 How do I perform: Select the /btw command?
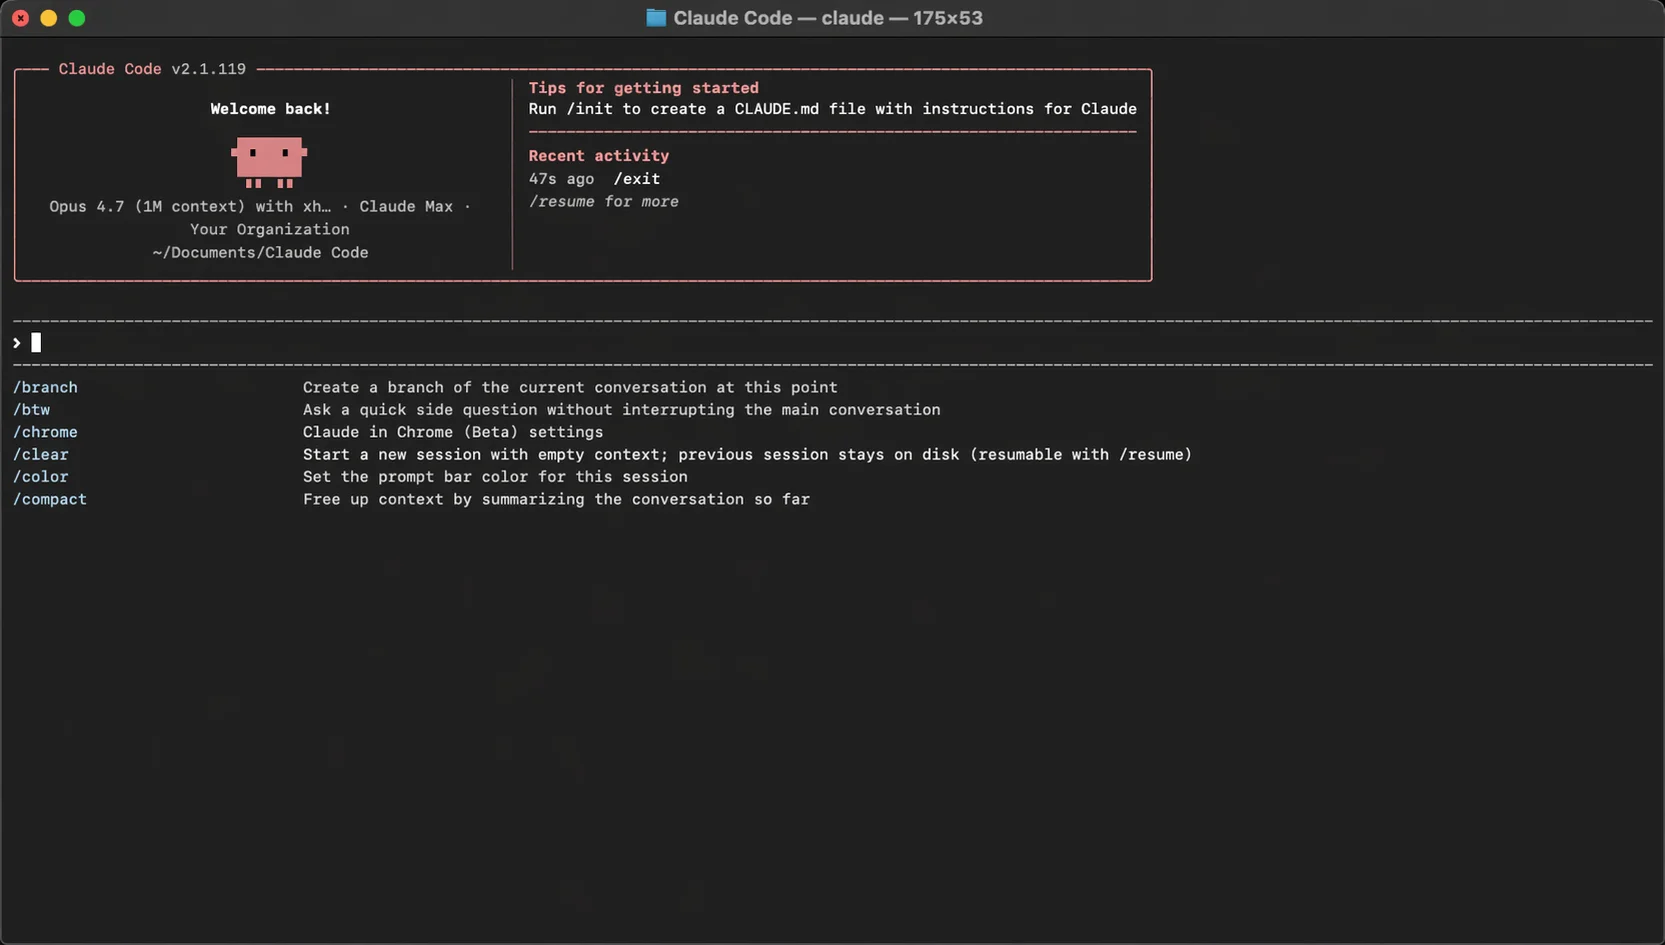(x=31, y=410)
